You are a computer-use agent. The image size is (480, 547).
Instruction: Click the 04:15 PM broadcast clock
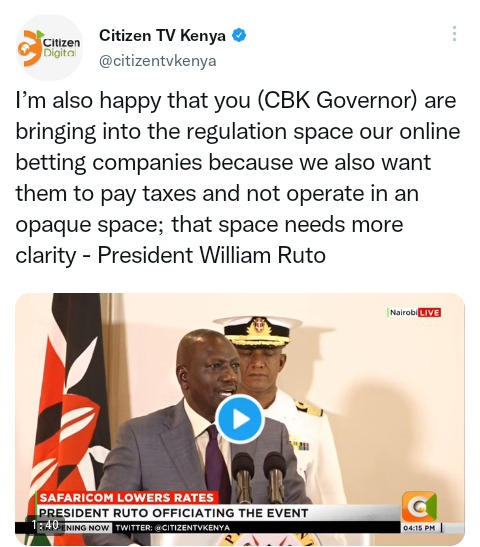tap(419, 528)
